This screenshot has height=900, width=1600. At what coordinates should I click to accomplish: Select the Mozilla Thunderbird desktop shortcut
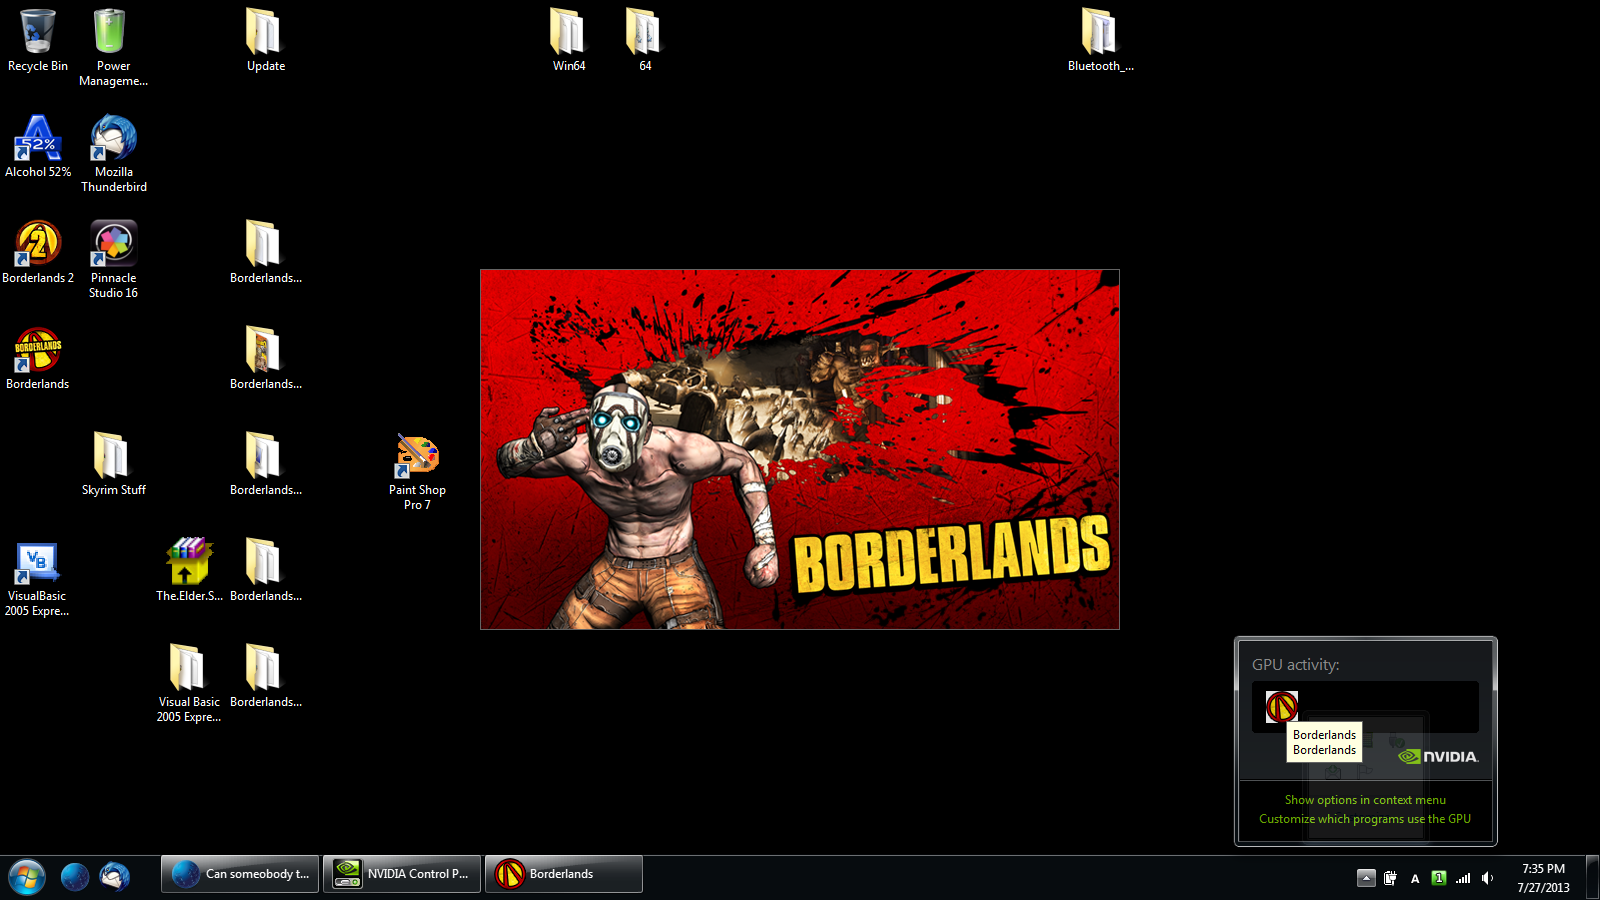point(114,153)
